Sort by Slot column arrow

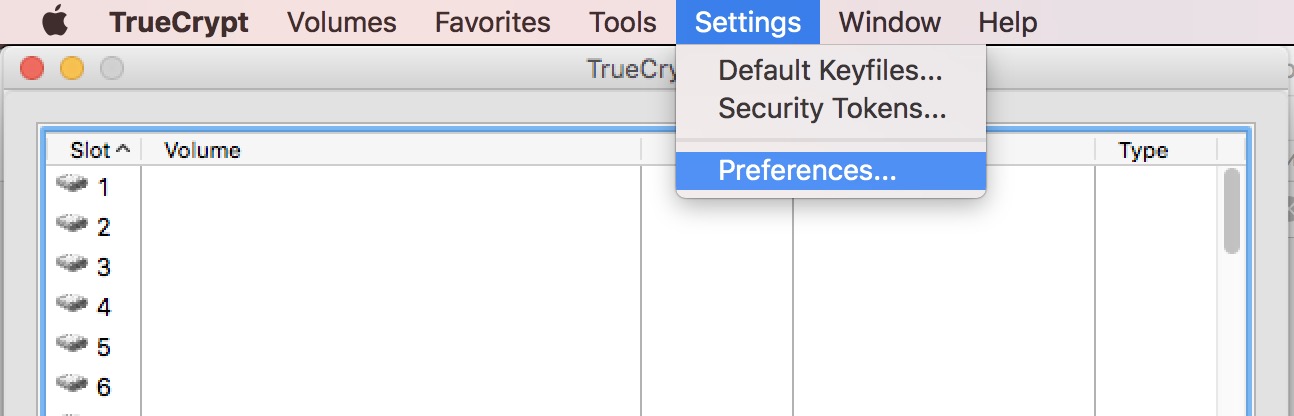click(x=123, y=150)
